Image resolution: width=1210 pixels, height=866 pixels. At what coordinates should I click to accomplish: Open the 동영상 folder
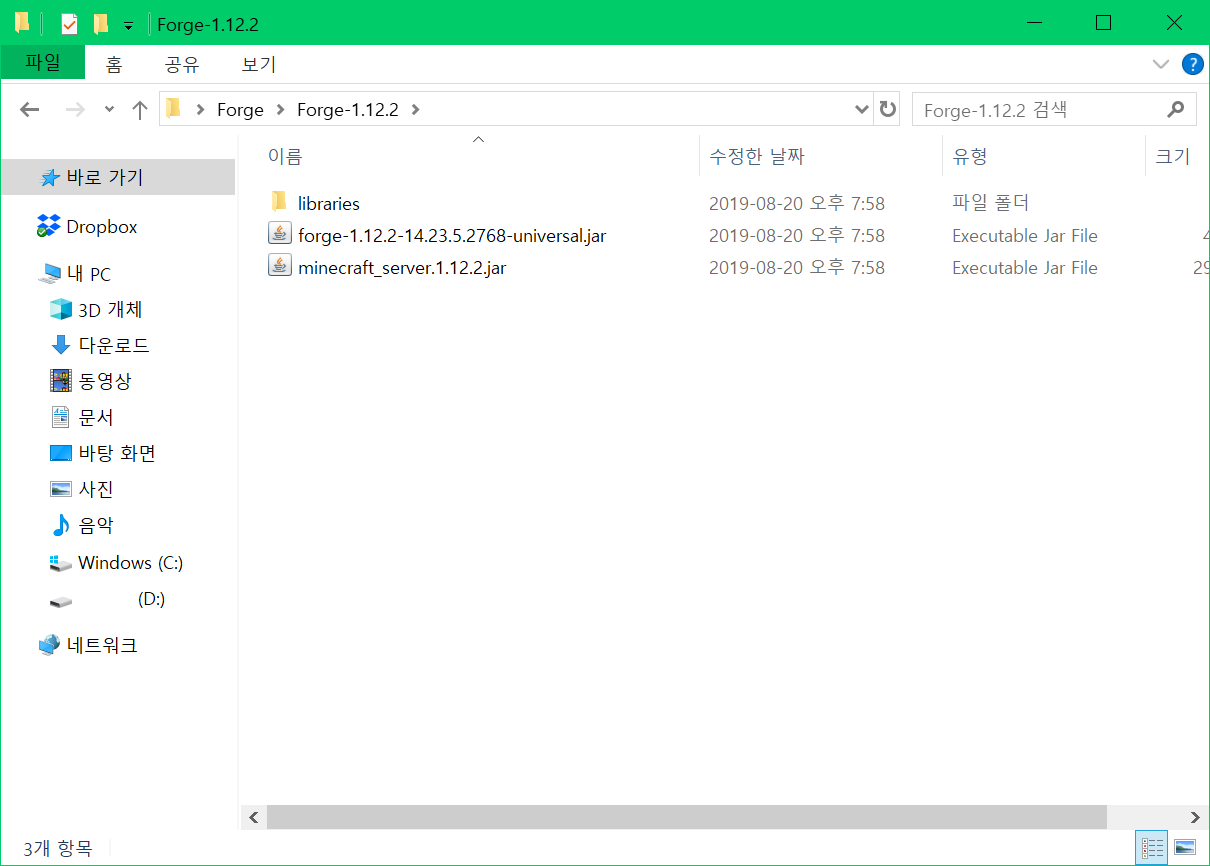pos(104,382)
